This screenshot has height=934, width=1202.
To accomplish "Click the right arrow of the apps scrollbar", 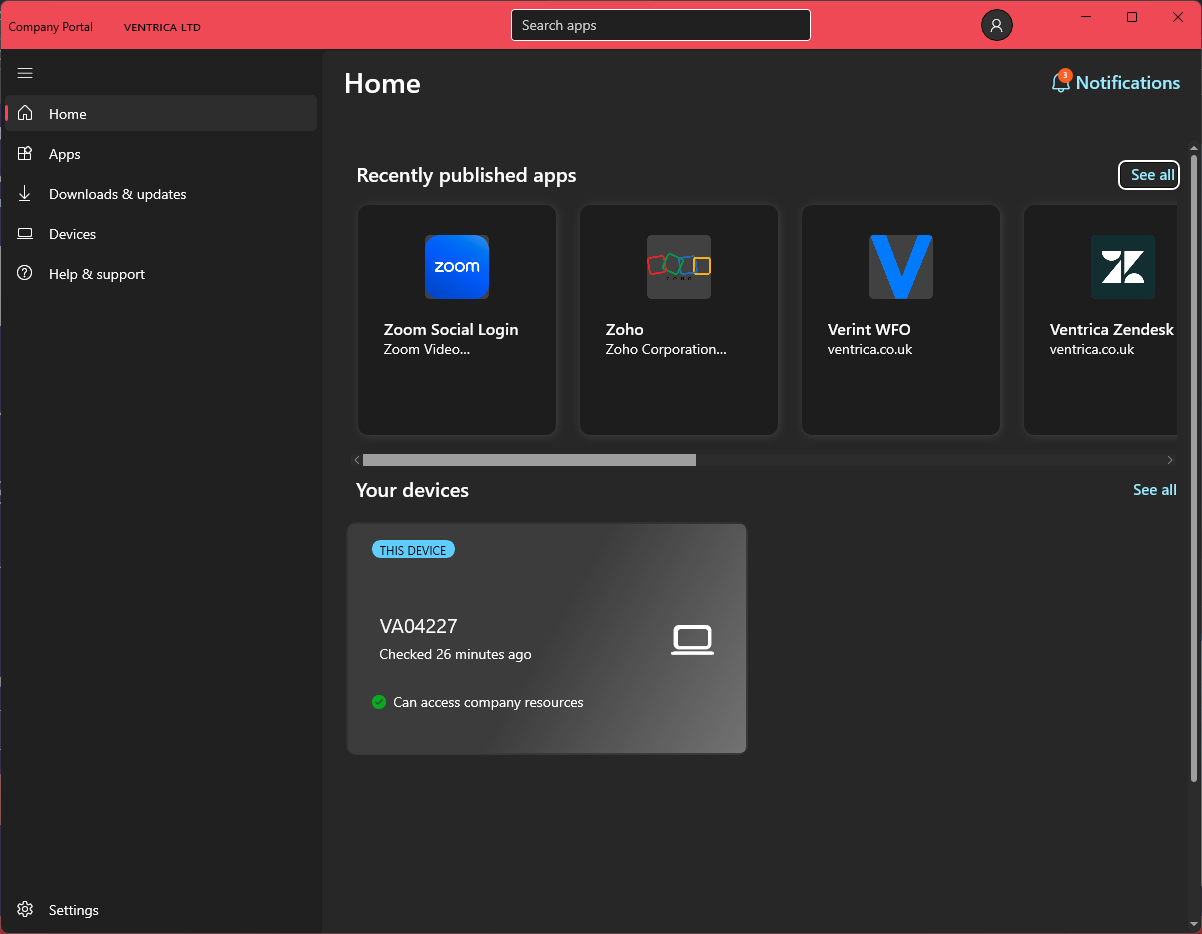I will [x=1170, y=460].
